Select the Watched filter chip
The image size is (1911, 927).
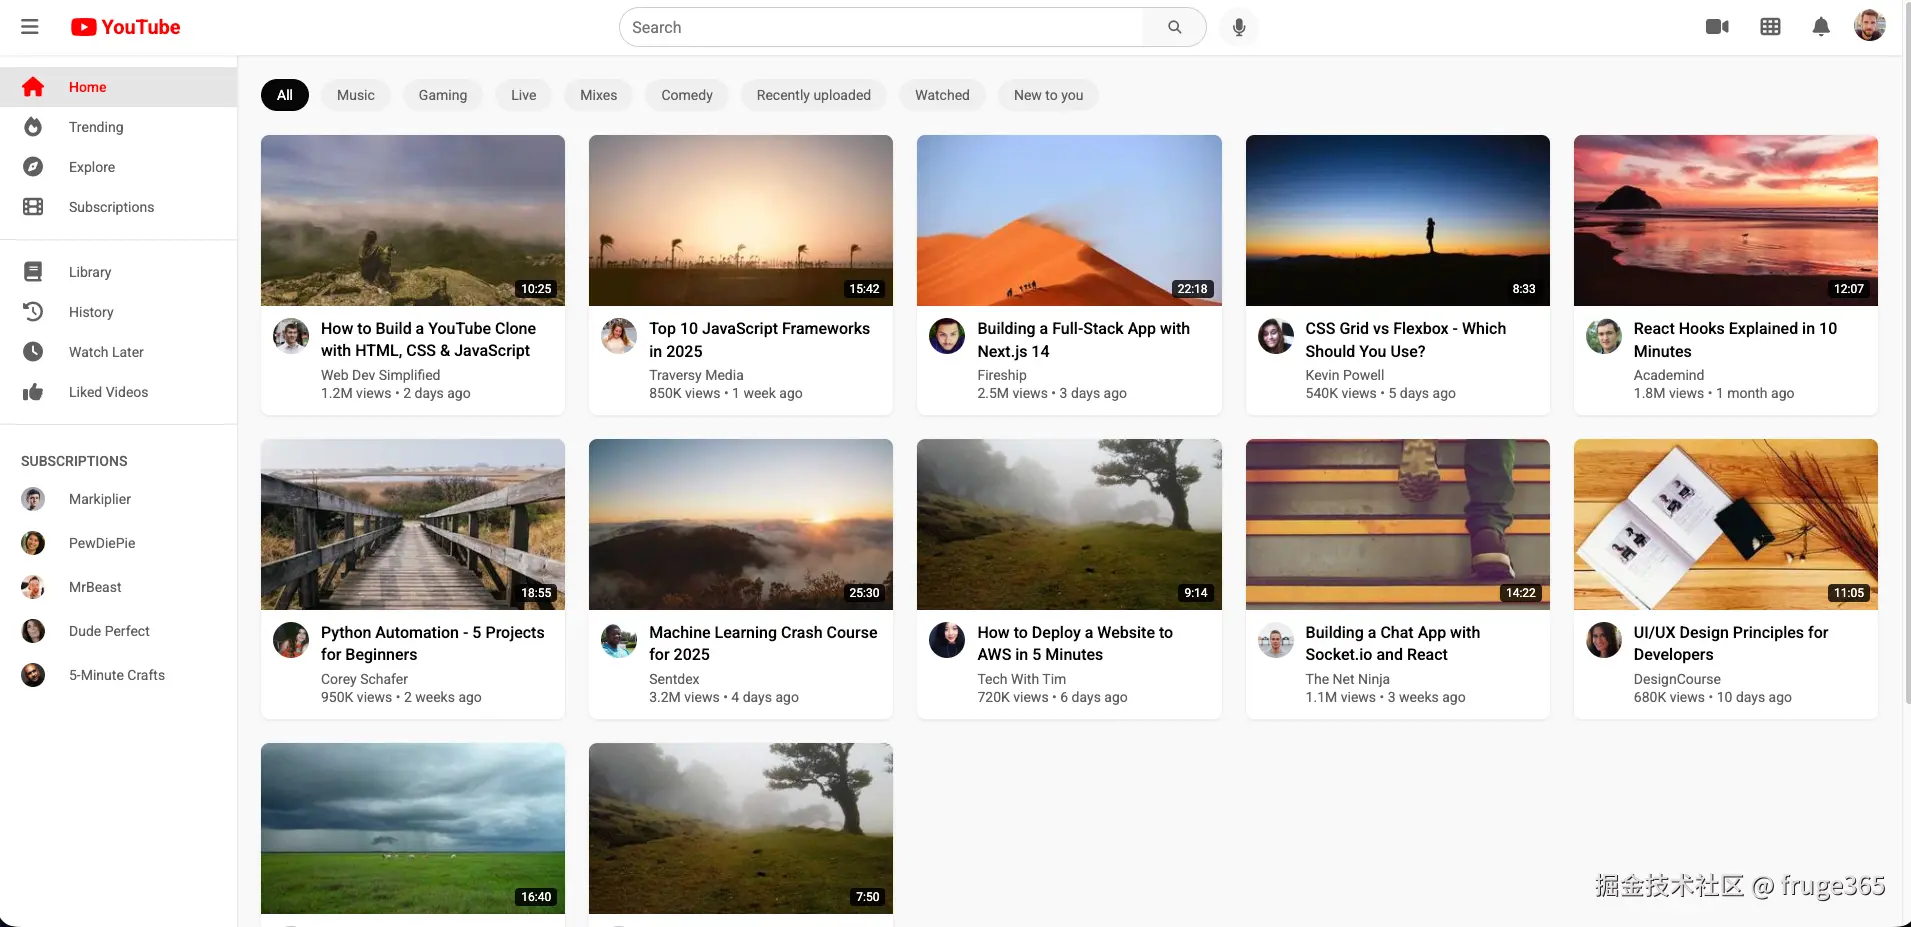(942, 95)
